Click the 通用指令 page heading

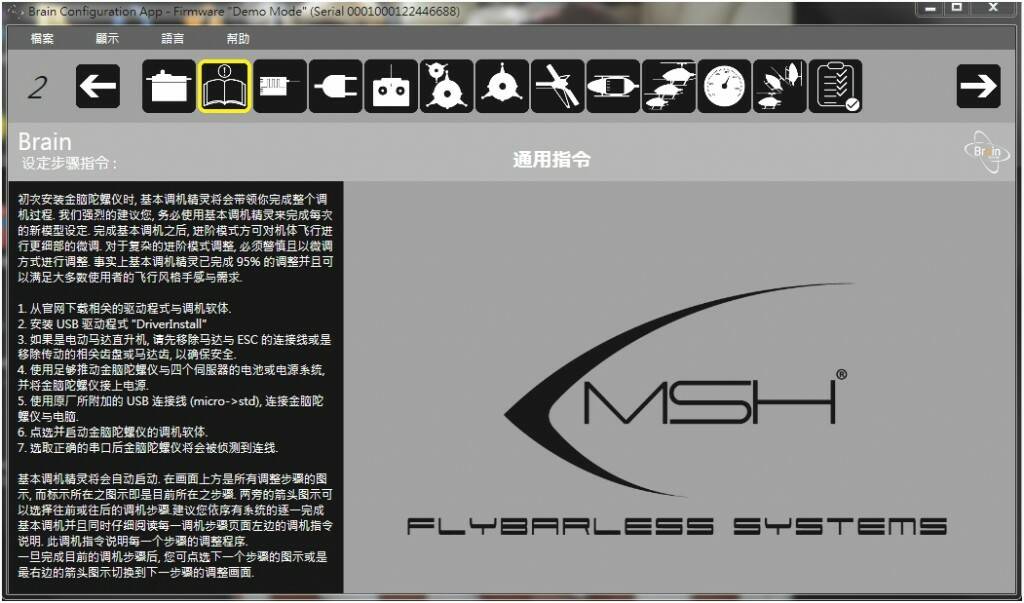click(x=552, y=159)
